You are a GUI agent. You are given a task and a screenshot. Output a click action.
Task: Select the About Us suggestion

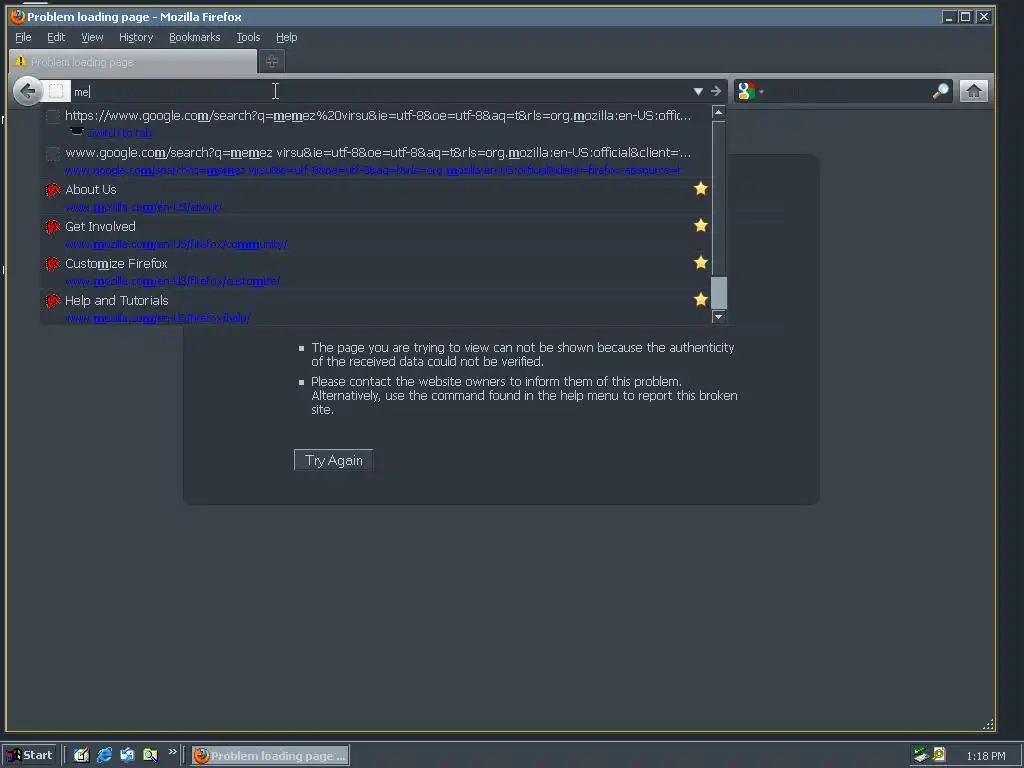(x=376, y=197)
